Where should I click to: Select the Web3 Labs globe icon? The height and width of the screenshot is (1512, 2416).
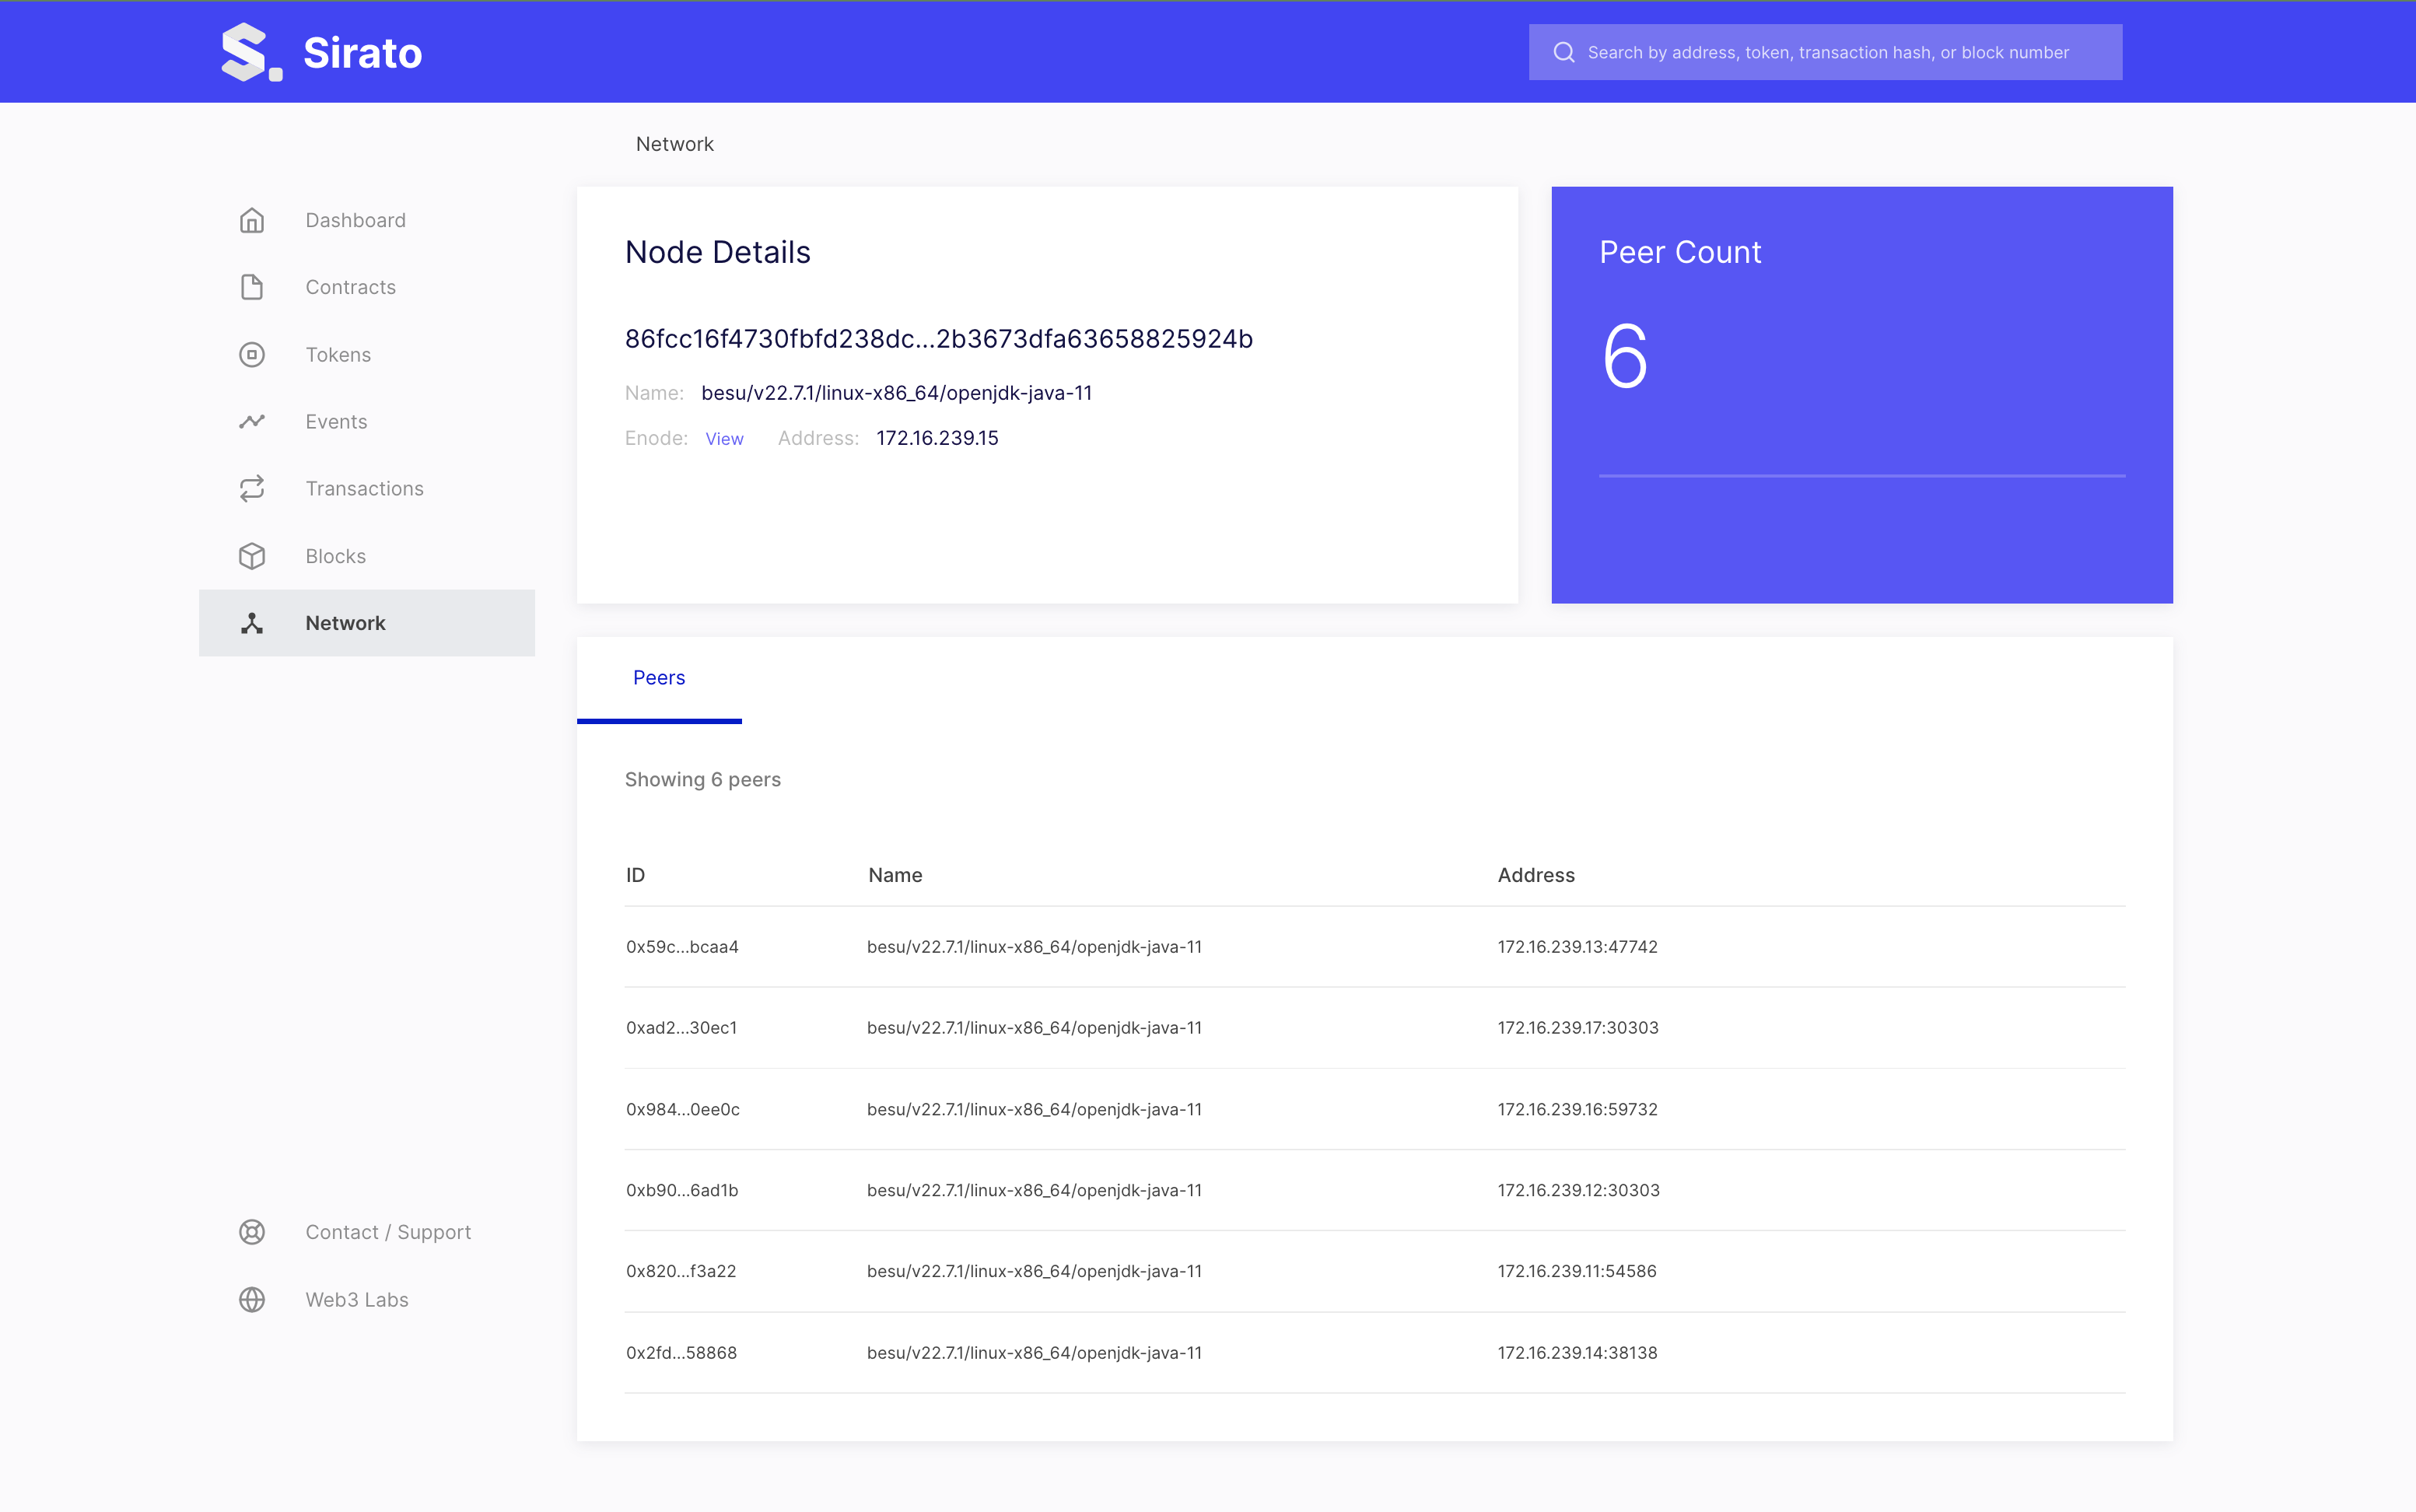(251, 1299)
